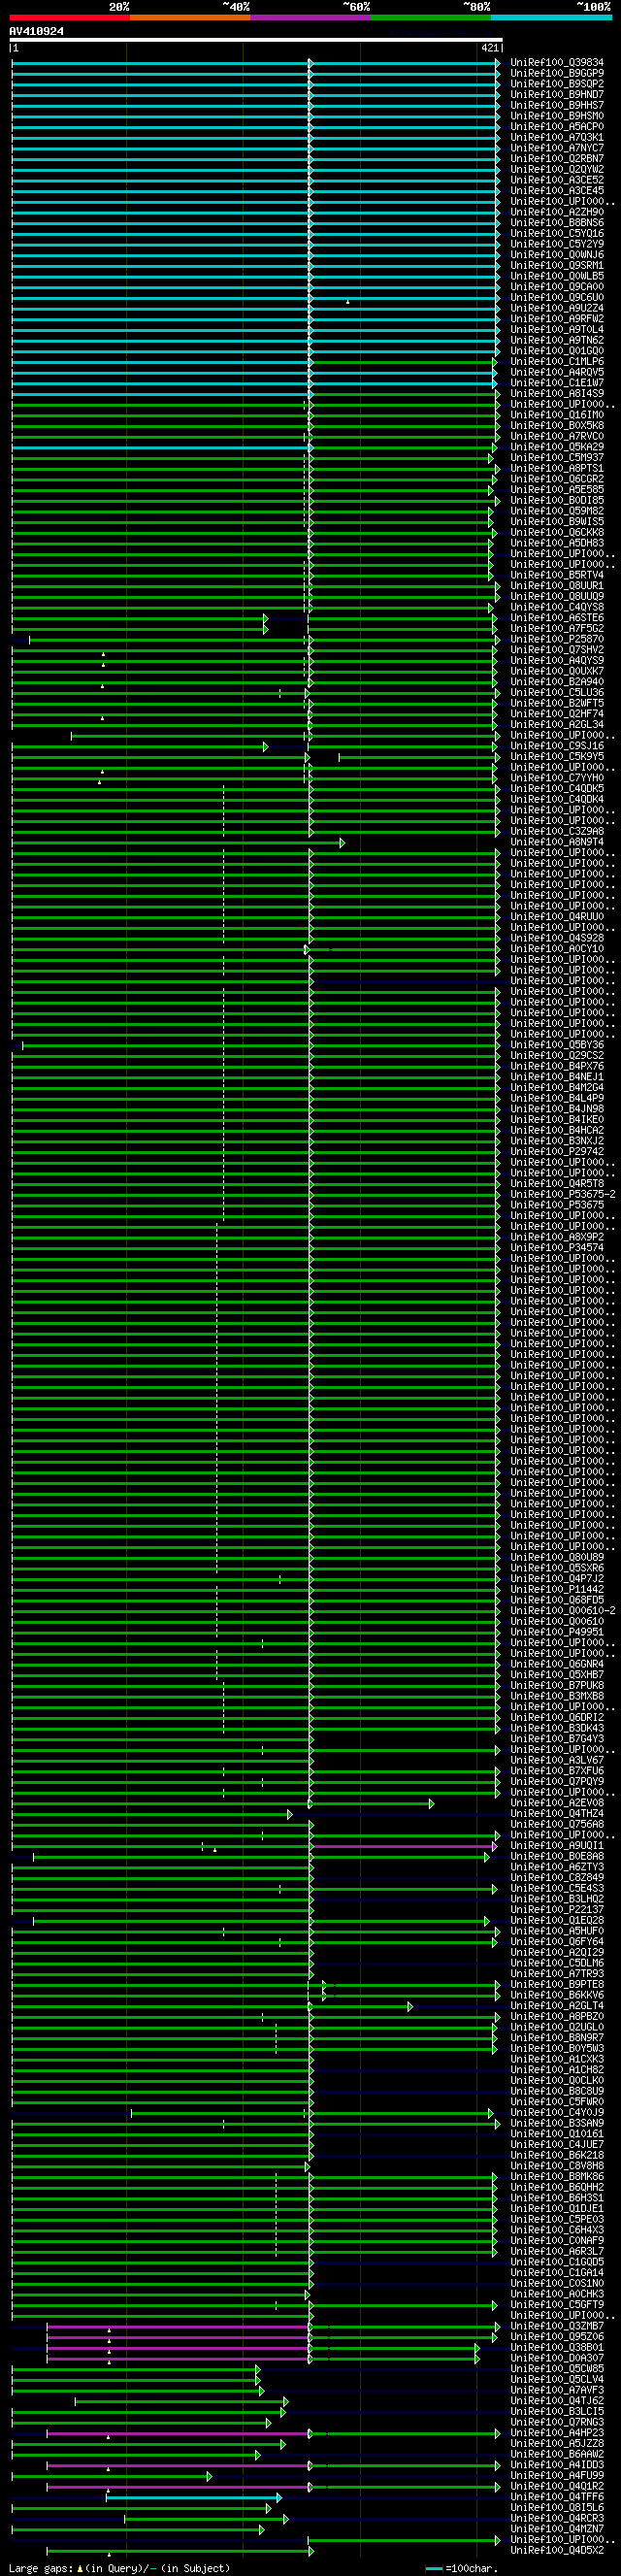Image resolution: width=621 pixels, height=2576 pixels.
Task: Select label UniRef100_B9PTE8
Action: (557, 1984)
